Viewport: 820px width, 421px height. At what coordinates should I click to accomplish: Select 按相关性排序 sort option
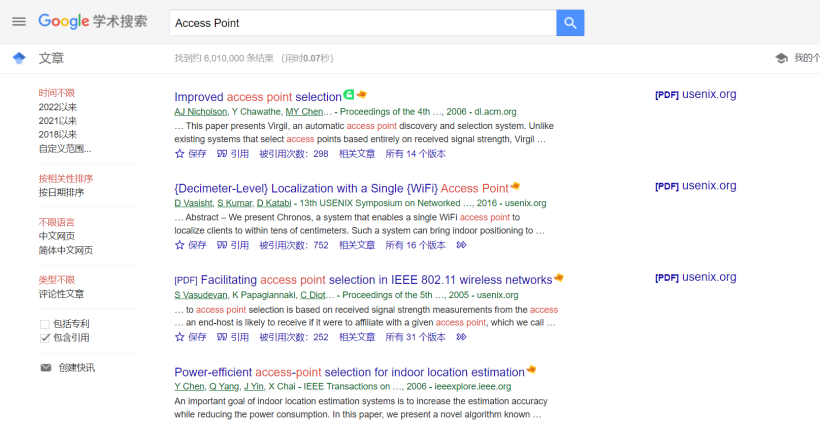[66, 178]
